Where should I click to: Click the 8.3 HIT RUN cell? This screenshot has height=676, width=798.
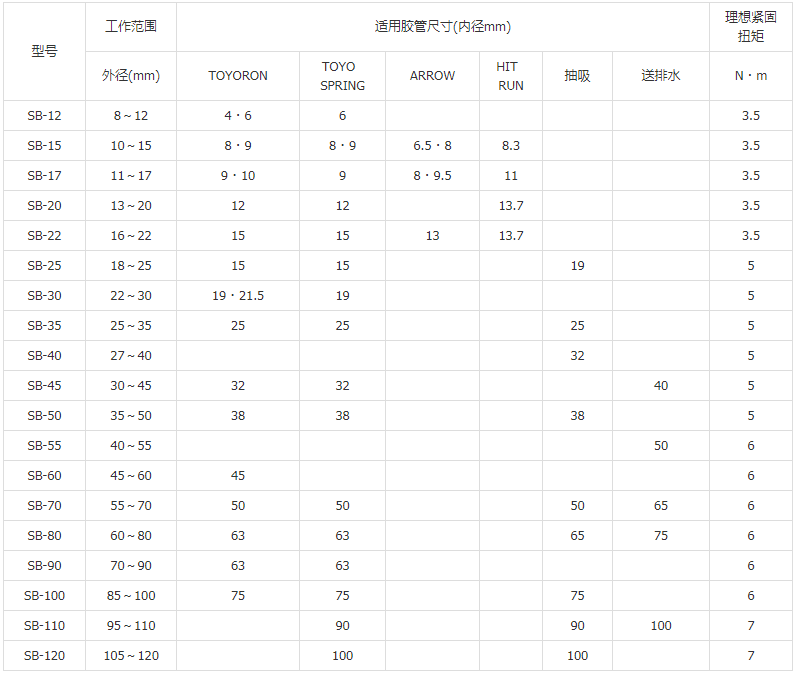point(511,146)
